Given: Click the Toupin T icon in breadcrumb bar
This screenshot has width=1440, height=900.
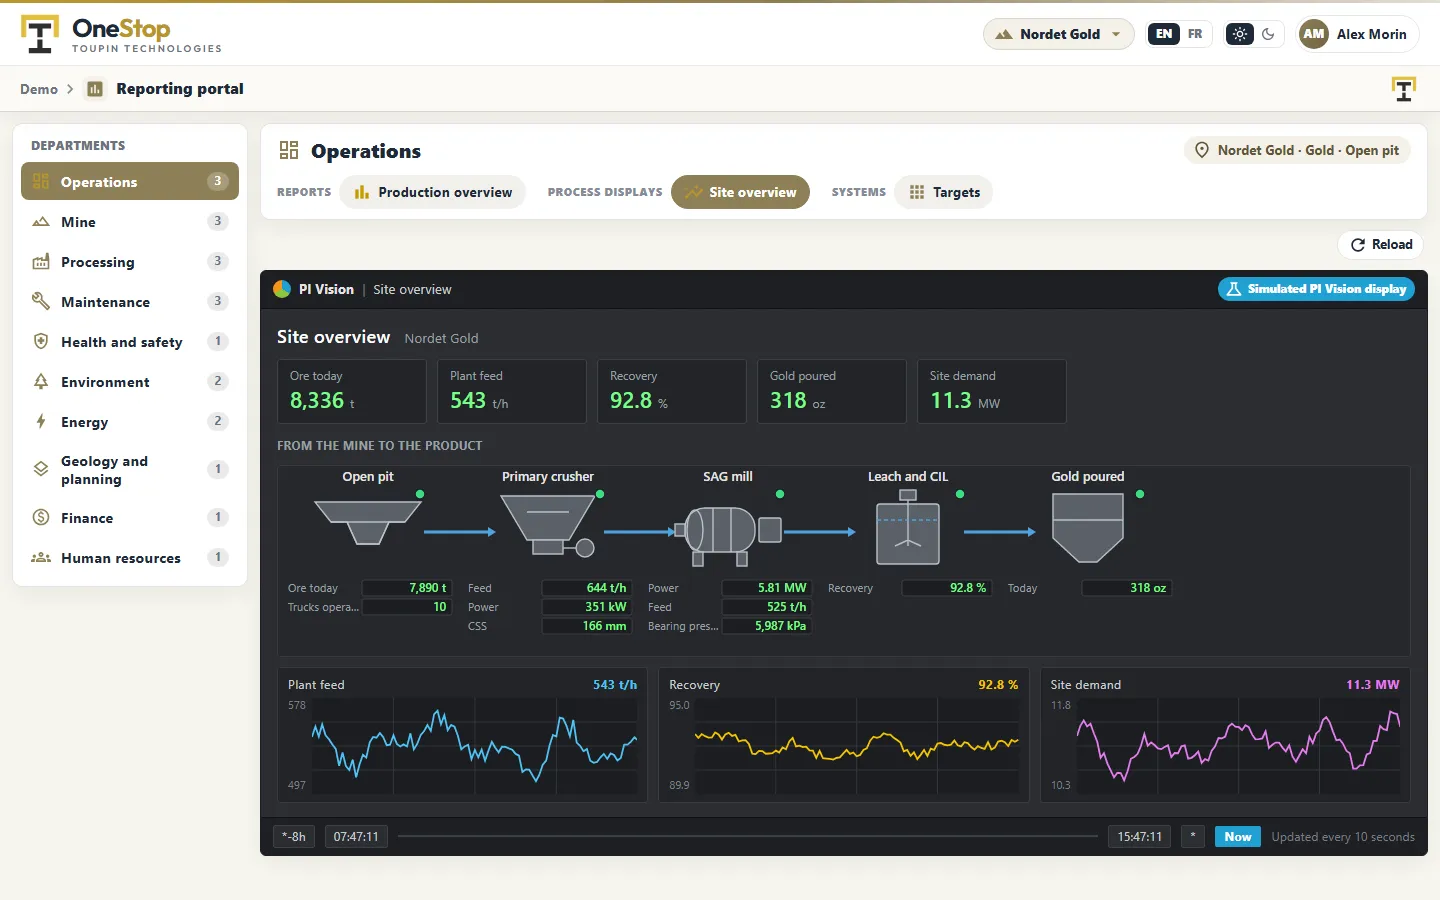Looking at the screenshot, I should [1404, 89].
